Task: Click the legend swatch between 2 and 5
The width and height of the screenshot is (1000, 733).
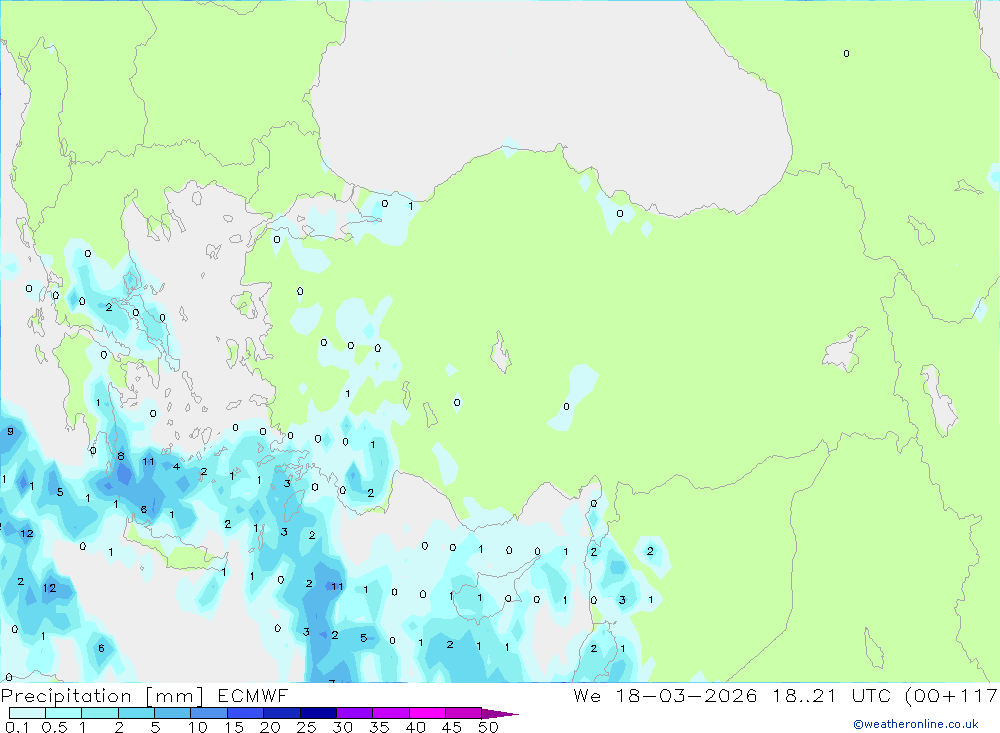Action: tap(136, 713)
